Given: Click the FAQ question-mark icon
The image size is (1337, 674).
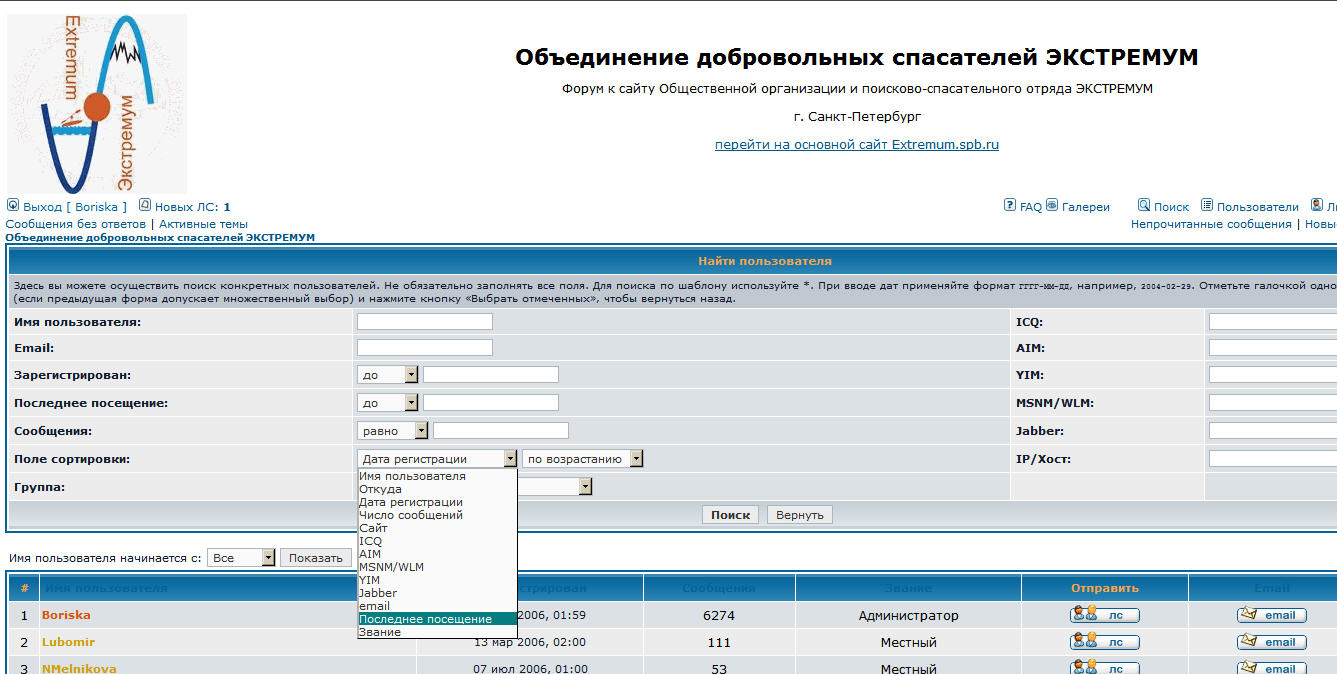Looking at the screenshot, I should 1010,205.
